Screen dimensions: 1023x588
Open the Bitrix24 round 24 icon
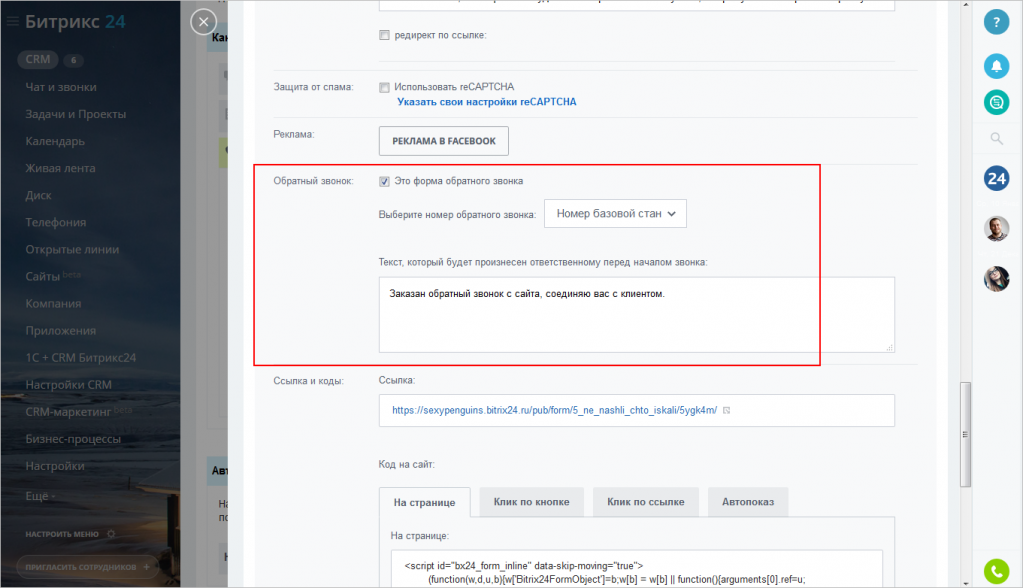[x=996, y=178]
